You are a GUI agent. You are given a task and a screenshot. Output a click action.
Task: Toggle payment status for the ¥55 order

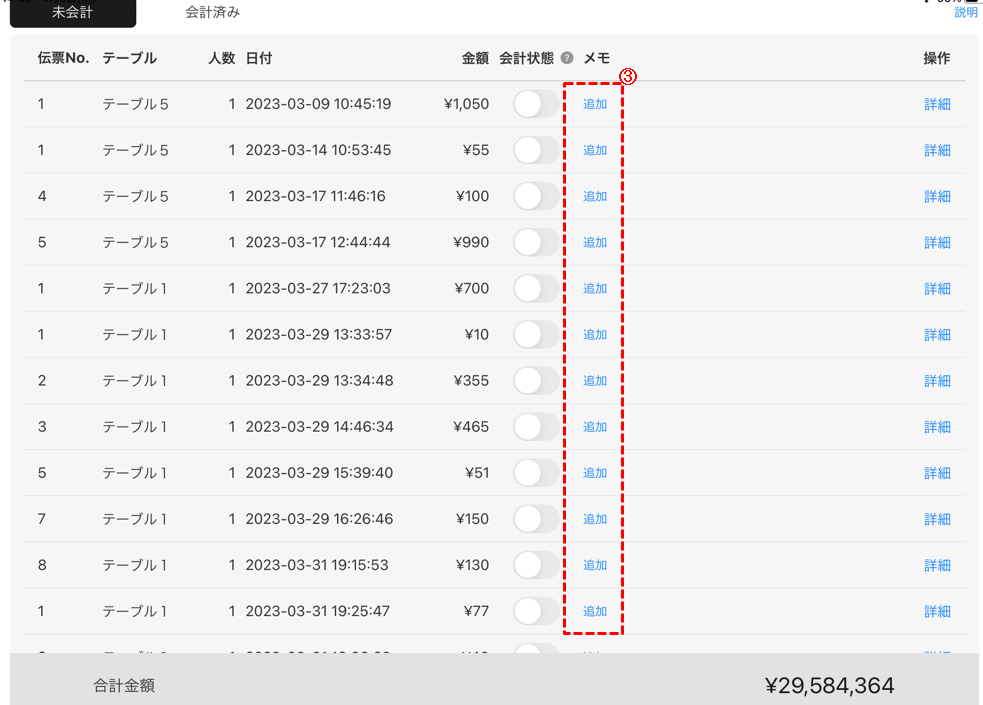[x=536, y=150]
